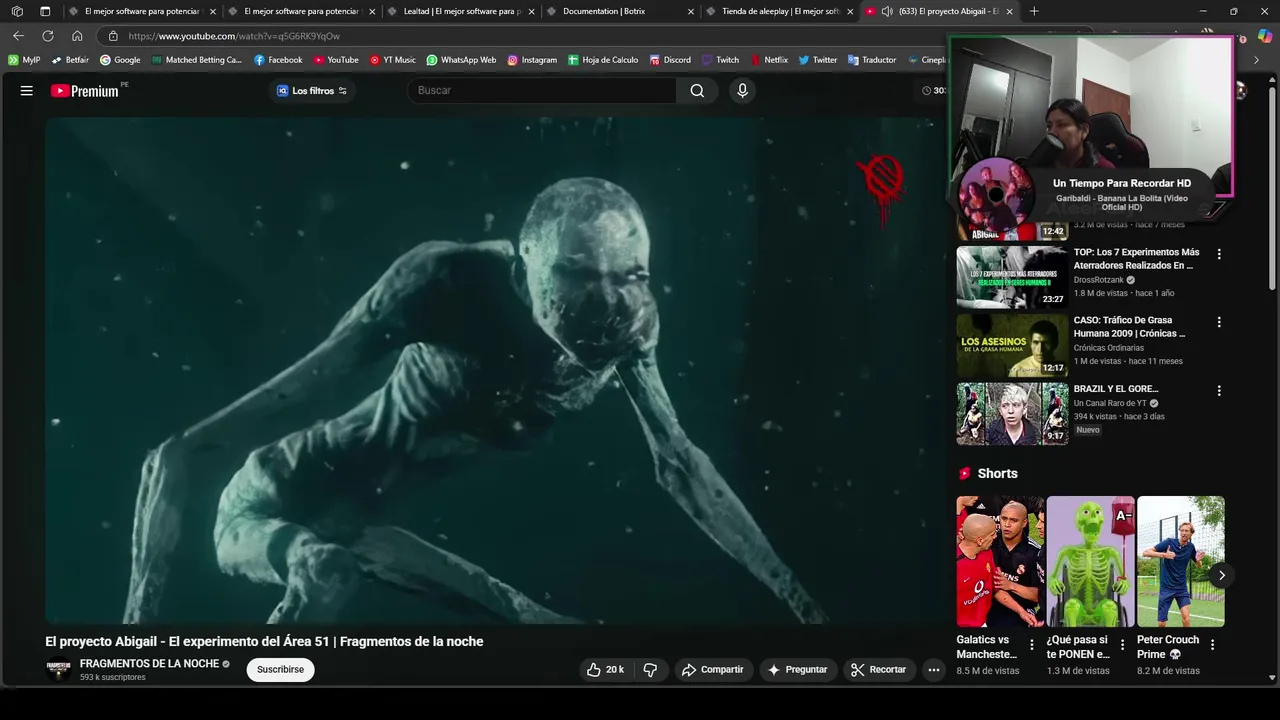
Task: Open the Google bookmark
Action: pos(120,60)
